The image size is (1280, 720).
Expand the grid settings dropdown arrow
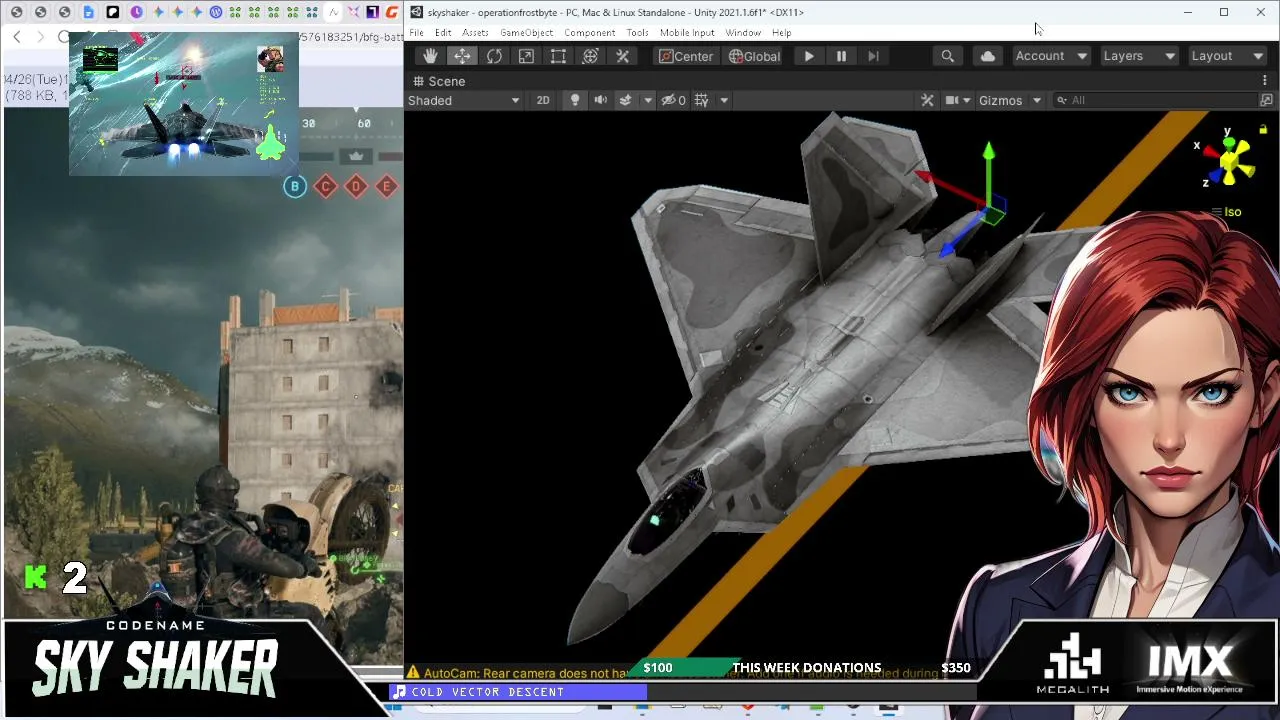724,100
